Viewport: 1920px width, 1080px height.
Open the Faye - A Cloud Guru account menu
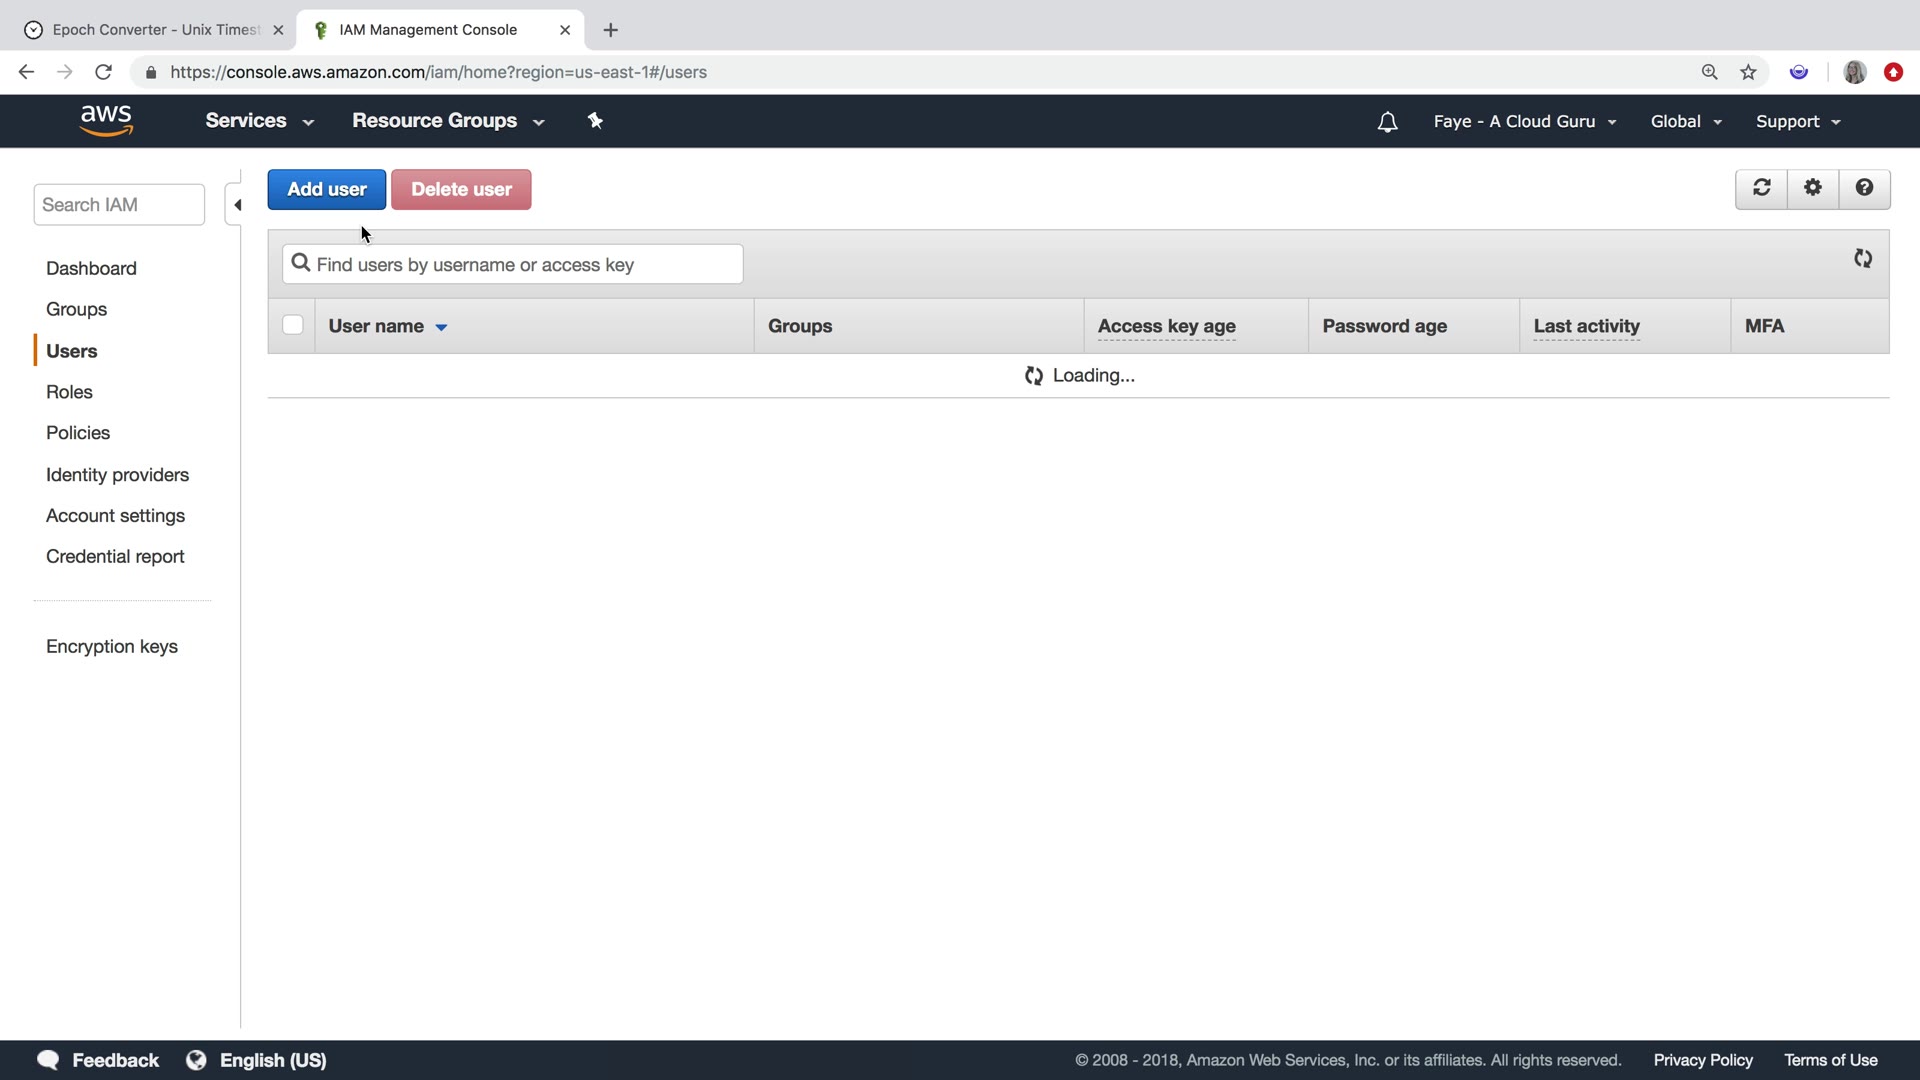[1524, 121]
